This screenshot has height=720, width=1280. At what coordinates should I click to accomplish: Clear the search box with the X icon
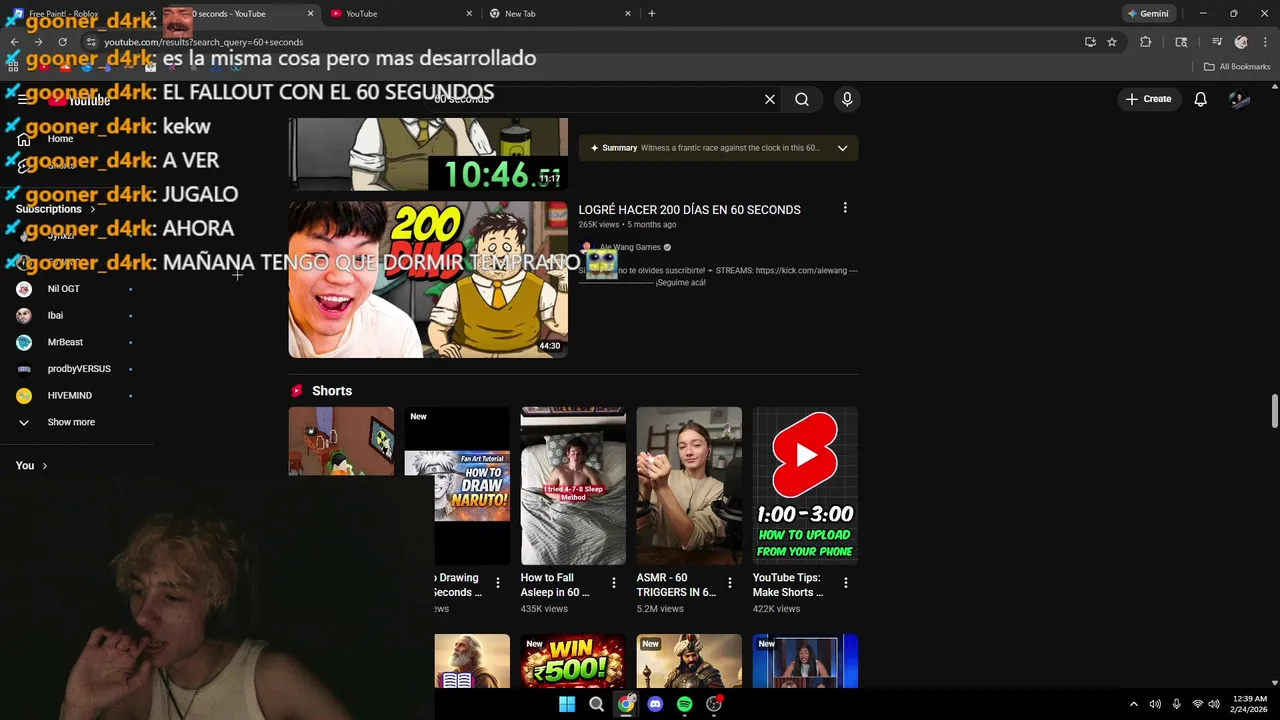pyautogui.click(x=770, y=99)
